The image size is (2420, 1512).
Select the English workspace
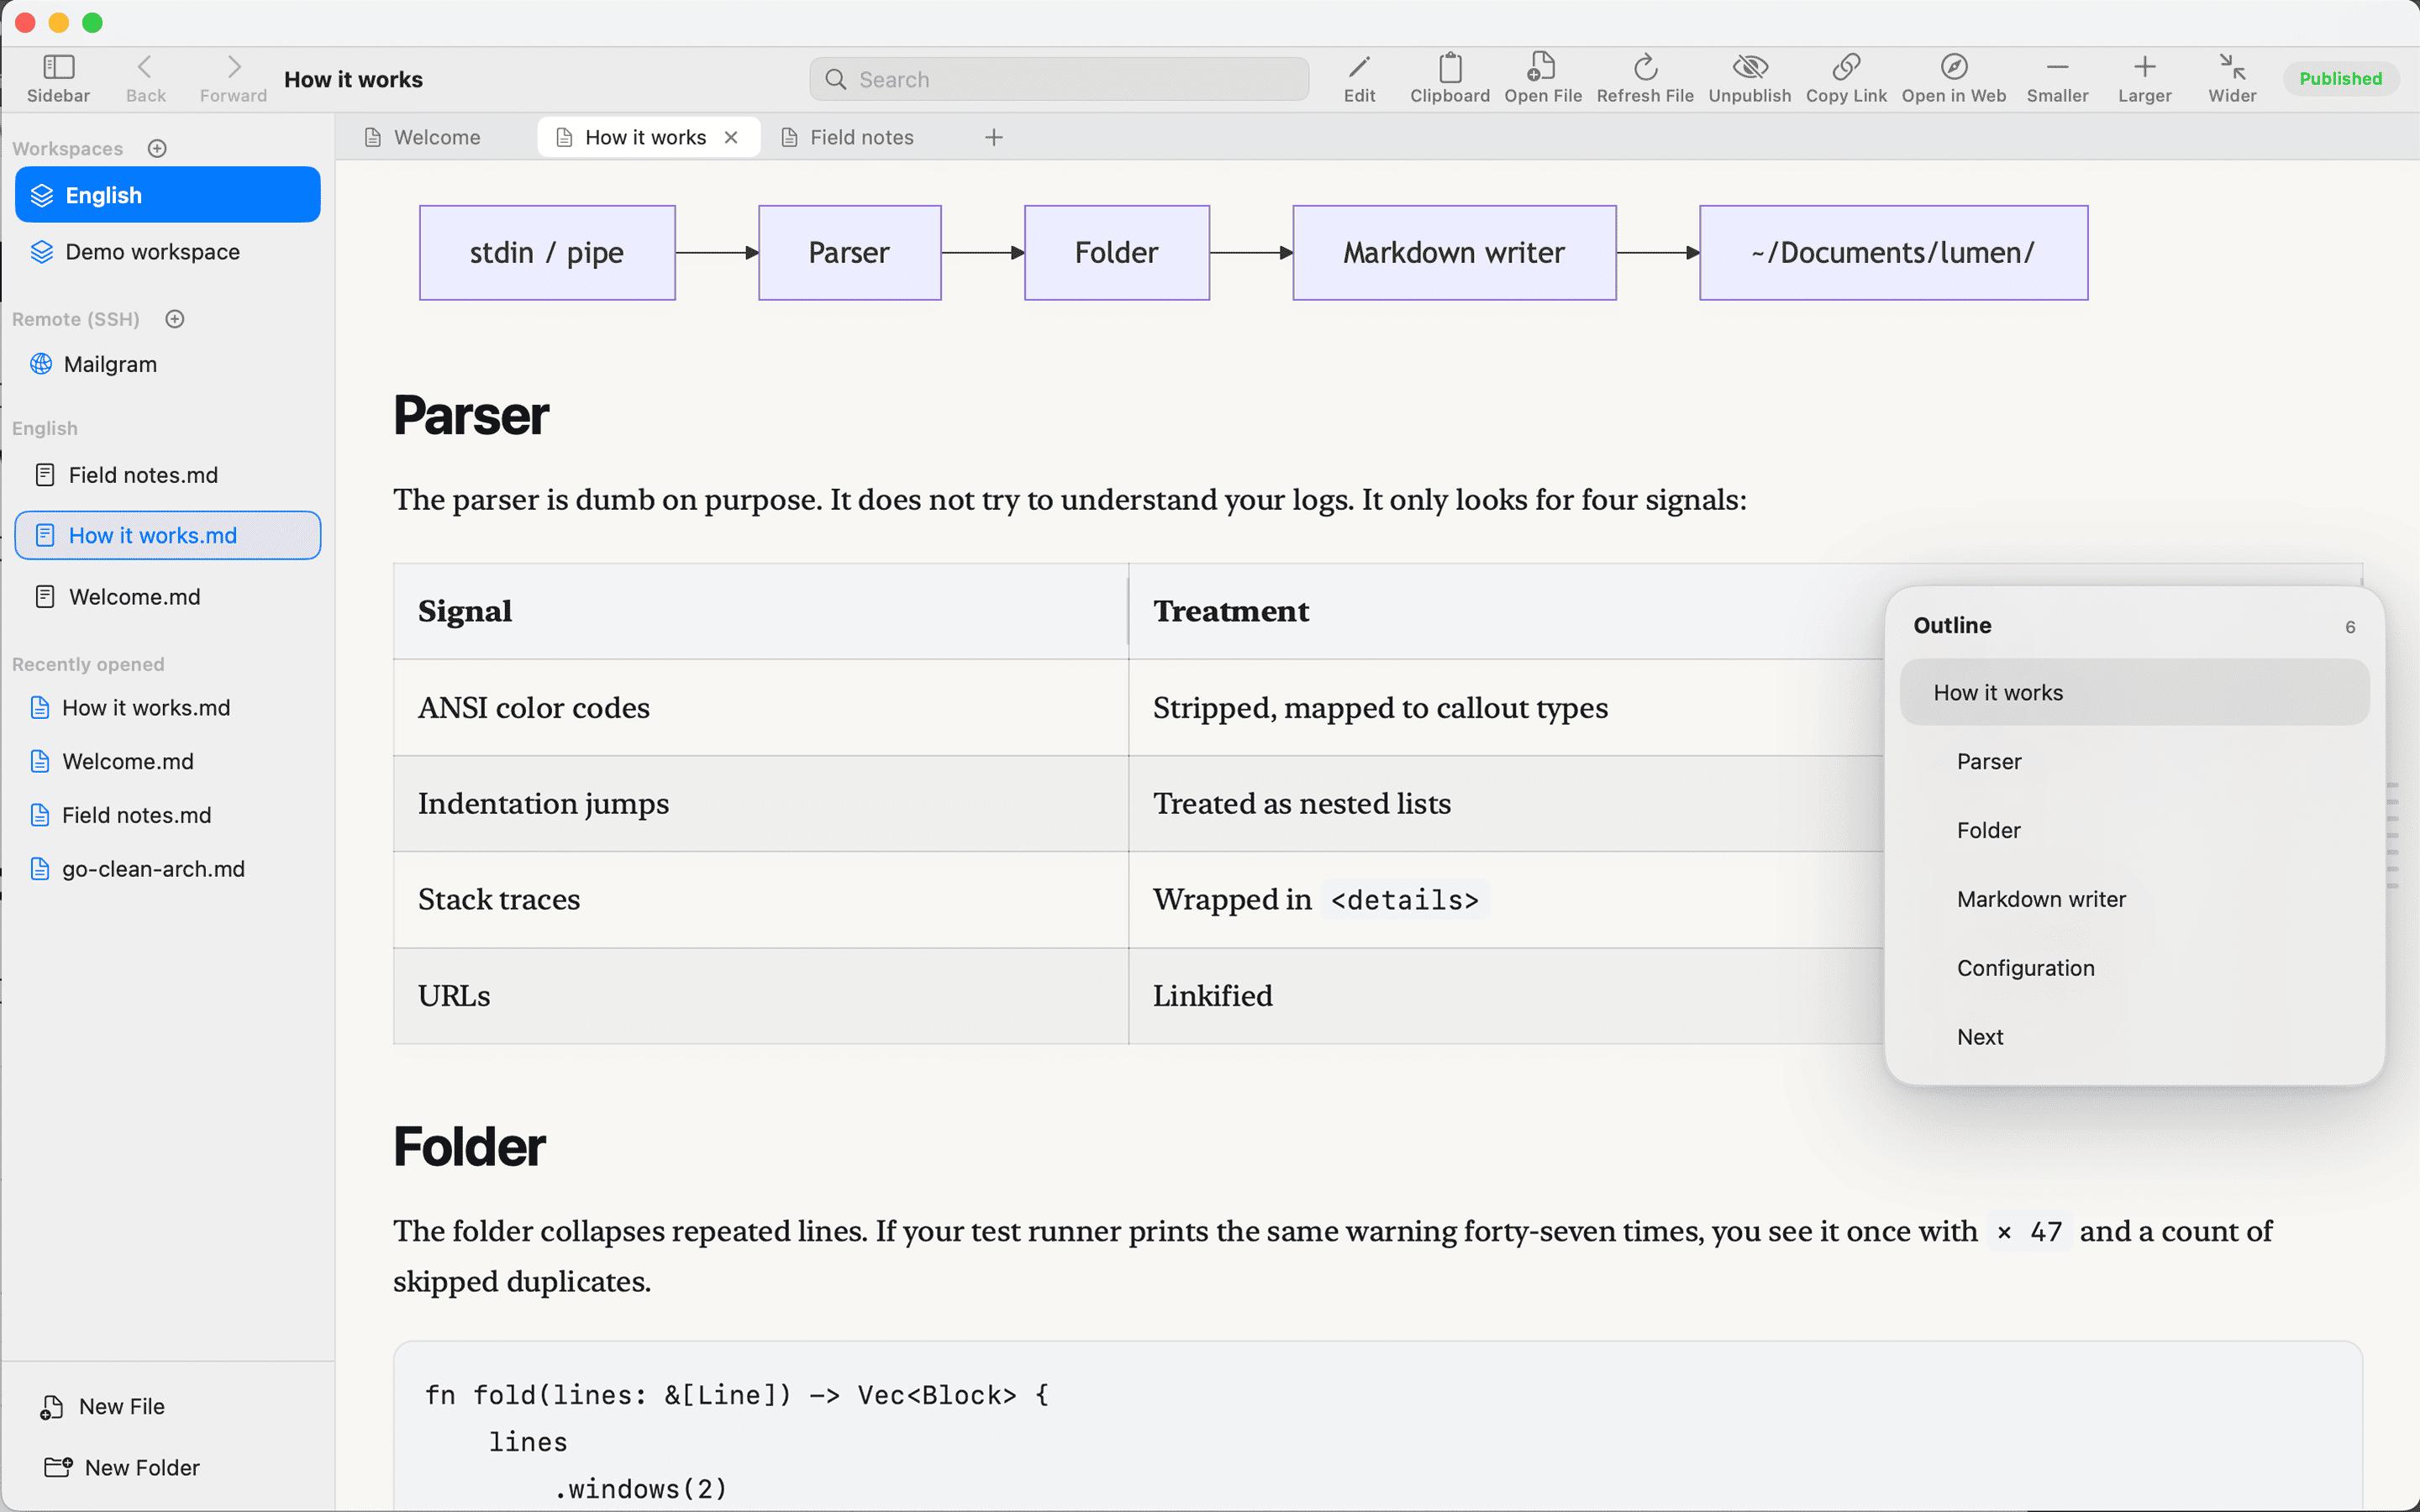click(x=168, y=195)
